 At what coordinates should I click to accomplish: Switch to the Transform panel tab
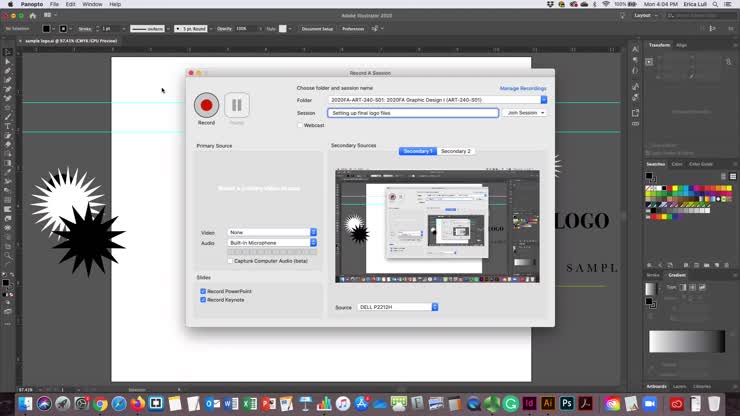click(659, 45)
